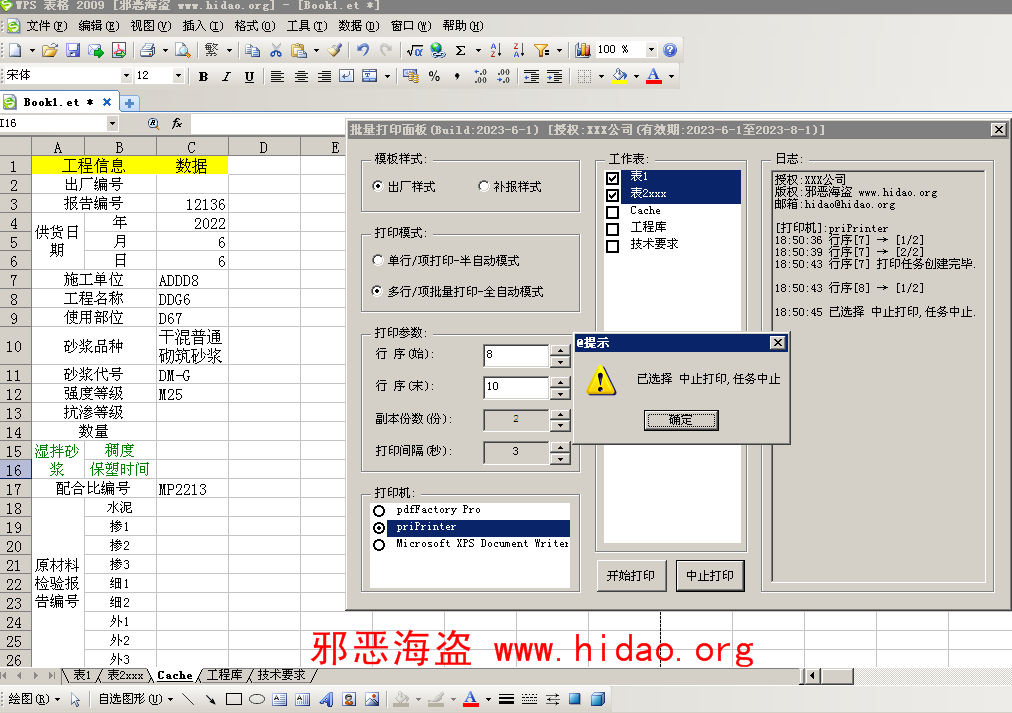Click the 行序(始) input field

[x=514, y=355]
